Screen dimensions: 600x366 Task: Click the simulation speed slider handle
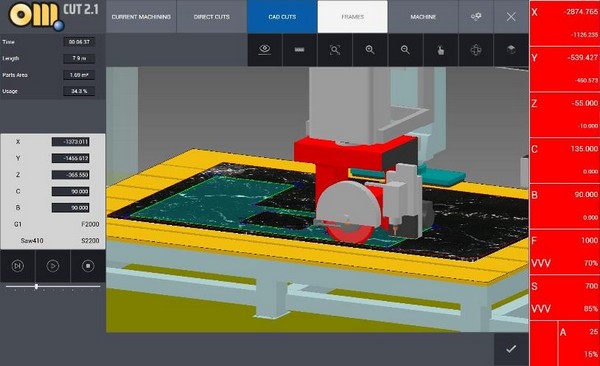pyautogui.click(x=36, y=286)
